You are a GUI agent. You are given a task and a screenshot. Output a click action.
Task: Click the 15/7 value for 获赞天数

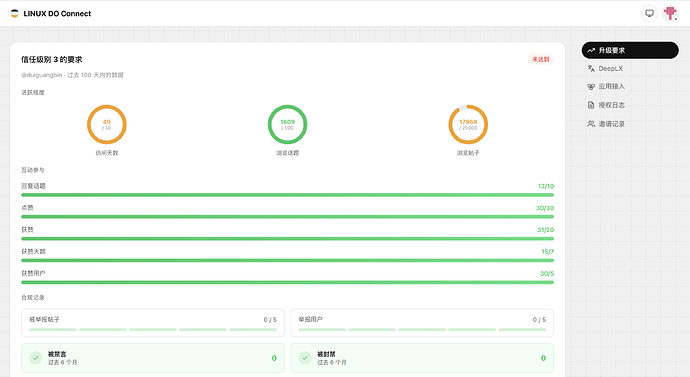(x=547, y=252)
